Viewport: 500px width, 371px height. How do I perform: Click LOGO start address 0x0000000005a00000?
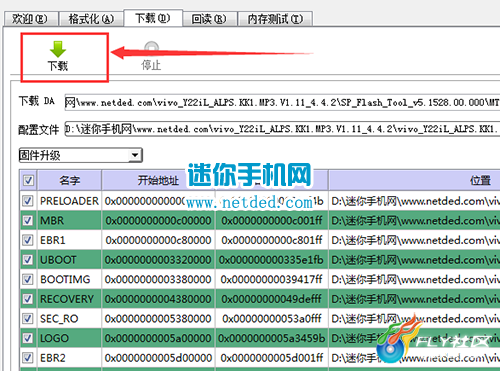point(158,338)
